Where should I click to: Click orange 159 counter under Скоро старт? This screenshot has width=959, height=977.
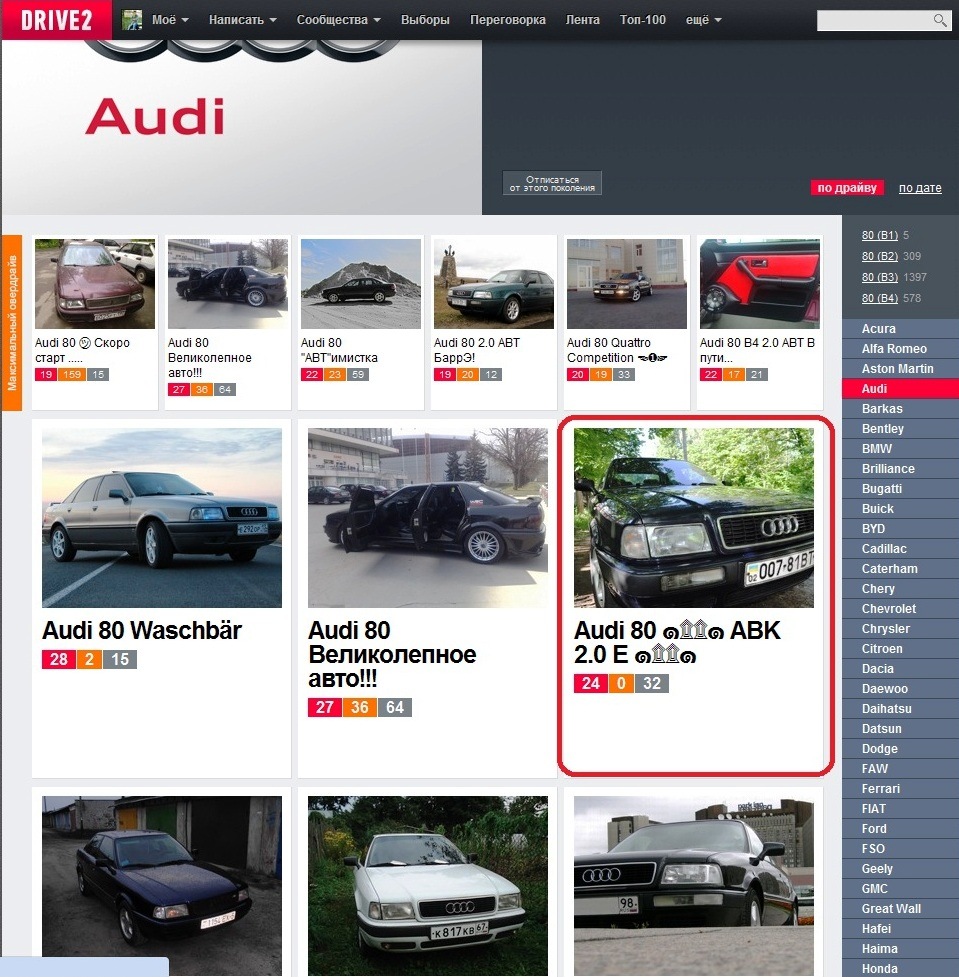72,374
